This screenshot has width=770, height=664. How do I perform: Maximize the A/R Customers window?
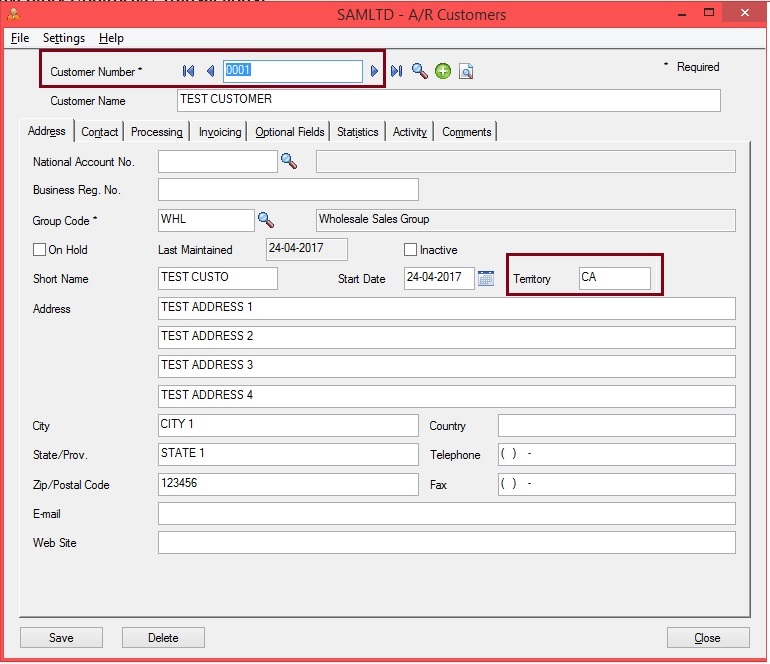pyautogui.click(x=709, y=13)
